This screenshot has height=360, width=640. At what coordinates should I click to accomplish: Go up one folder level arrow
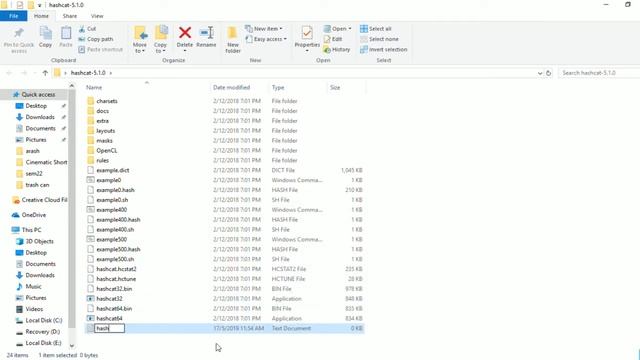click(45, 73)
